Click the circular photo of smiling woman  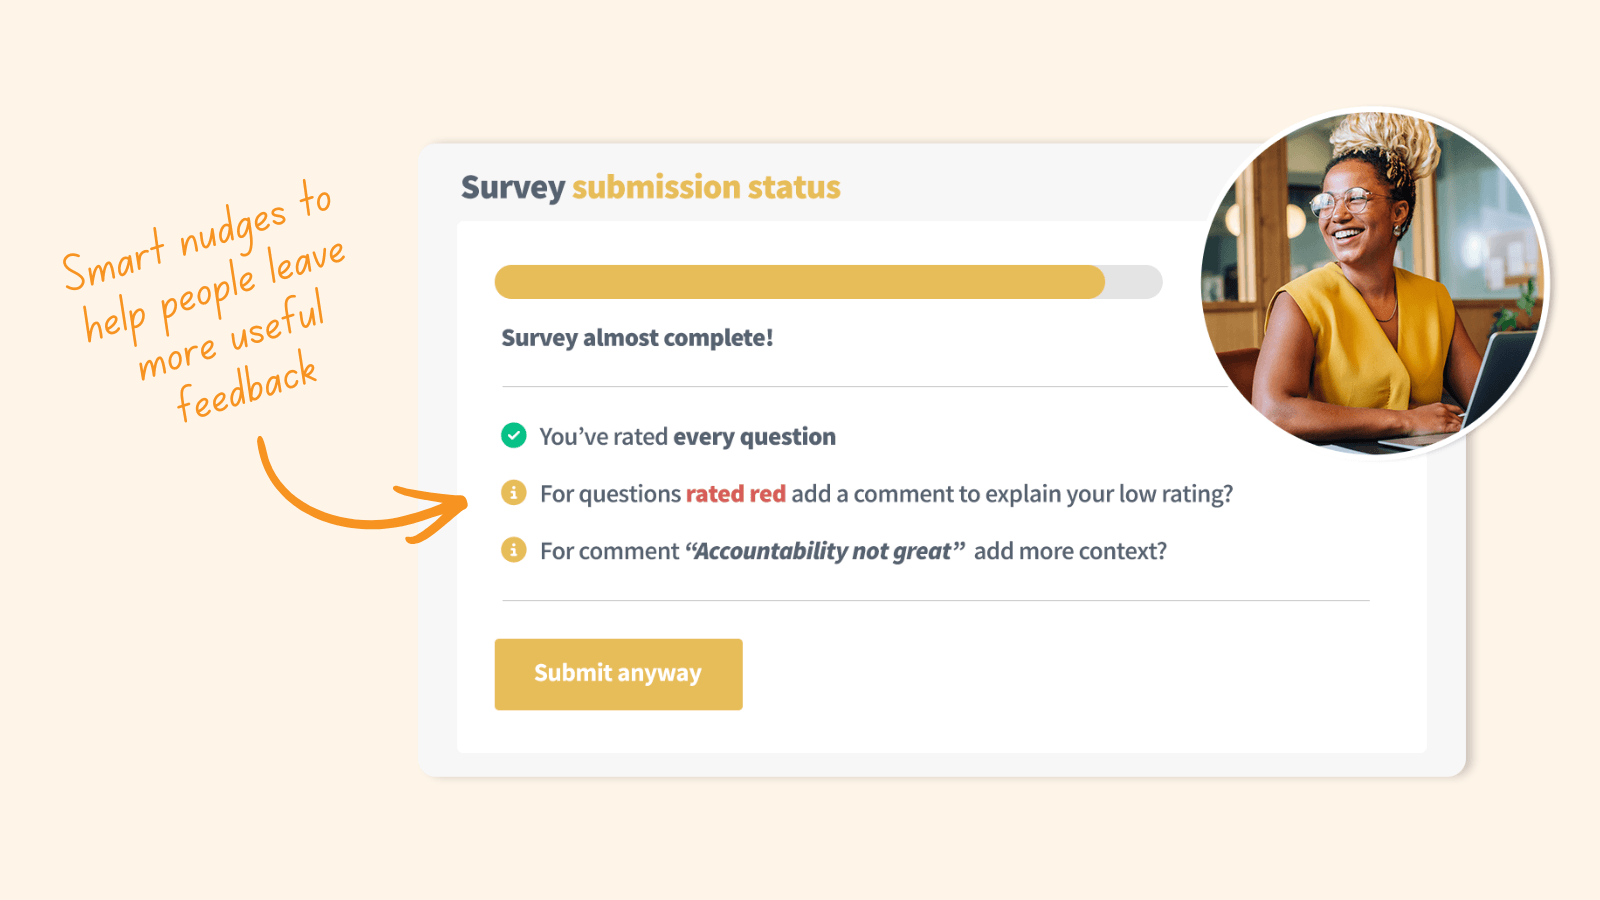coord(1373,282)
